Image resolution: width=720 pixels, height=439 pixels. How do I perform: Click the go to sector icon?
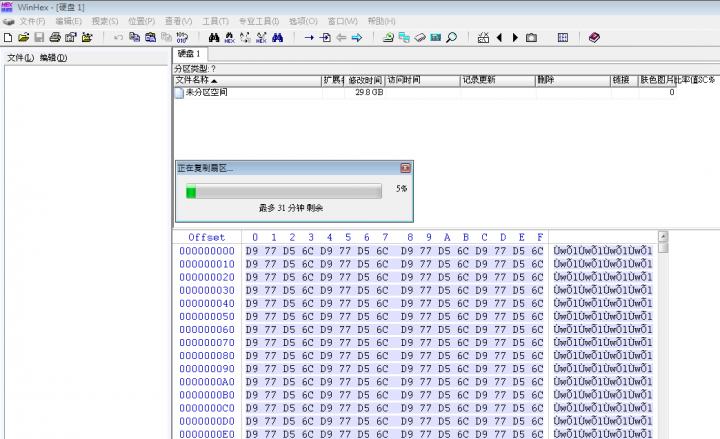pyautogui.click(x=325, y=38)
